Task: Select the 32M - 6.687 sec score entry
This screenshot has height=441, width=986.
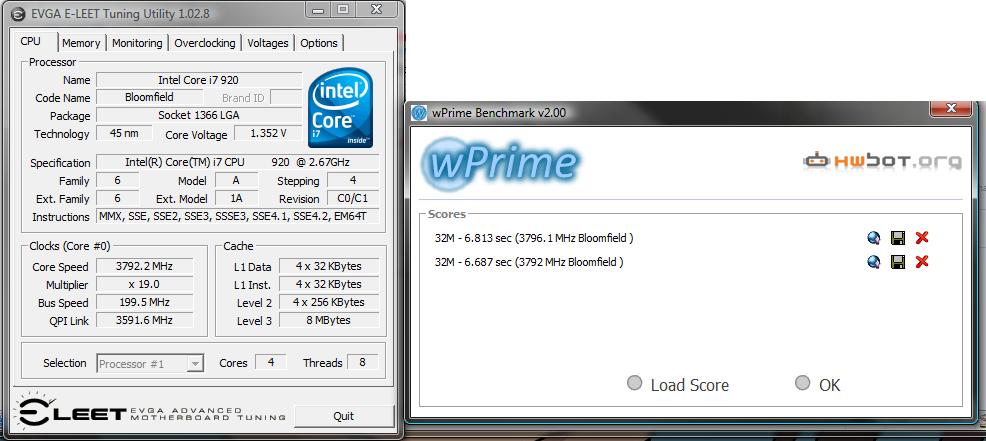Action: [x=529, y=262]
